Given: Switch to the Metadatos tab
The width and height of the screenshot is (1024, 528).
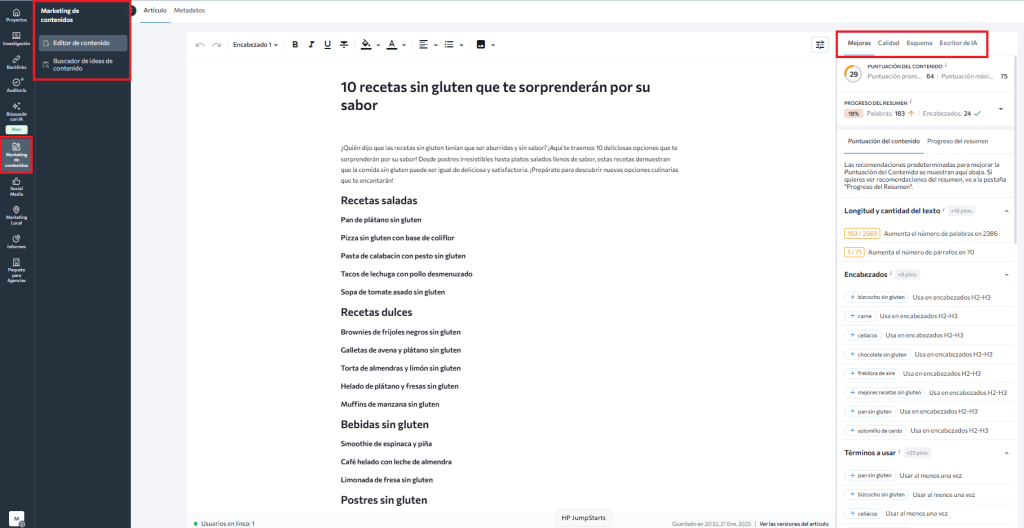Looking at the screenshot, I should click(x=189, y=10).
